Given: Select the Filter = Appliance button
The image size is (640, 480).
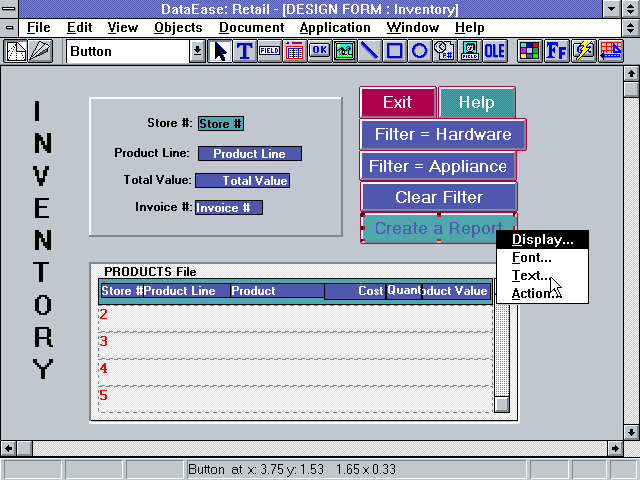Looking at the screenshot, I should tap(438, 166).
